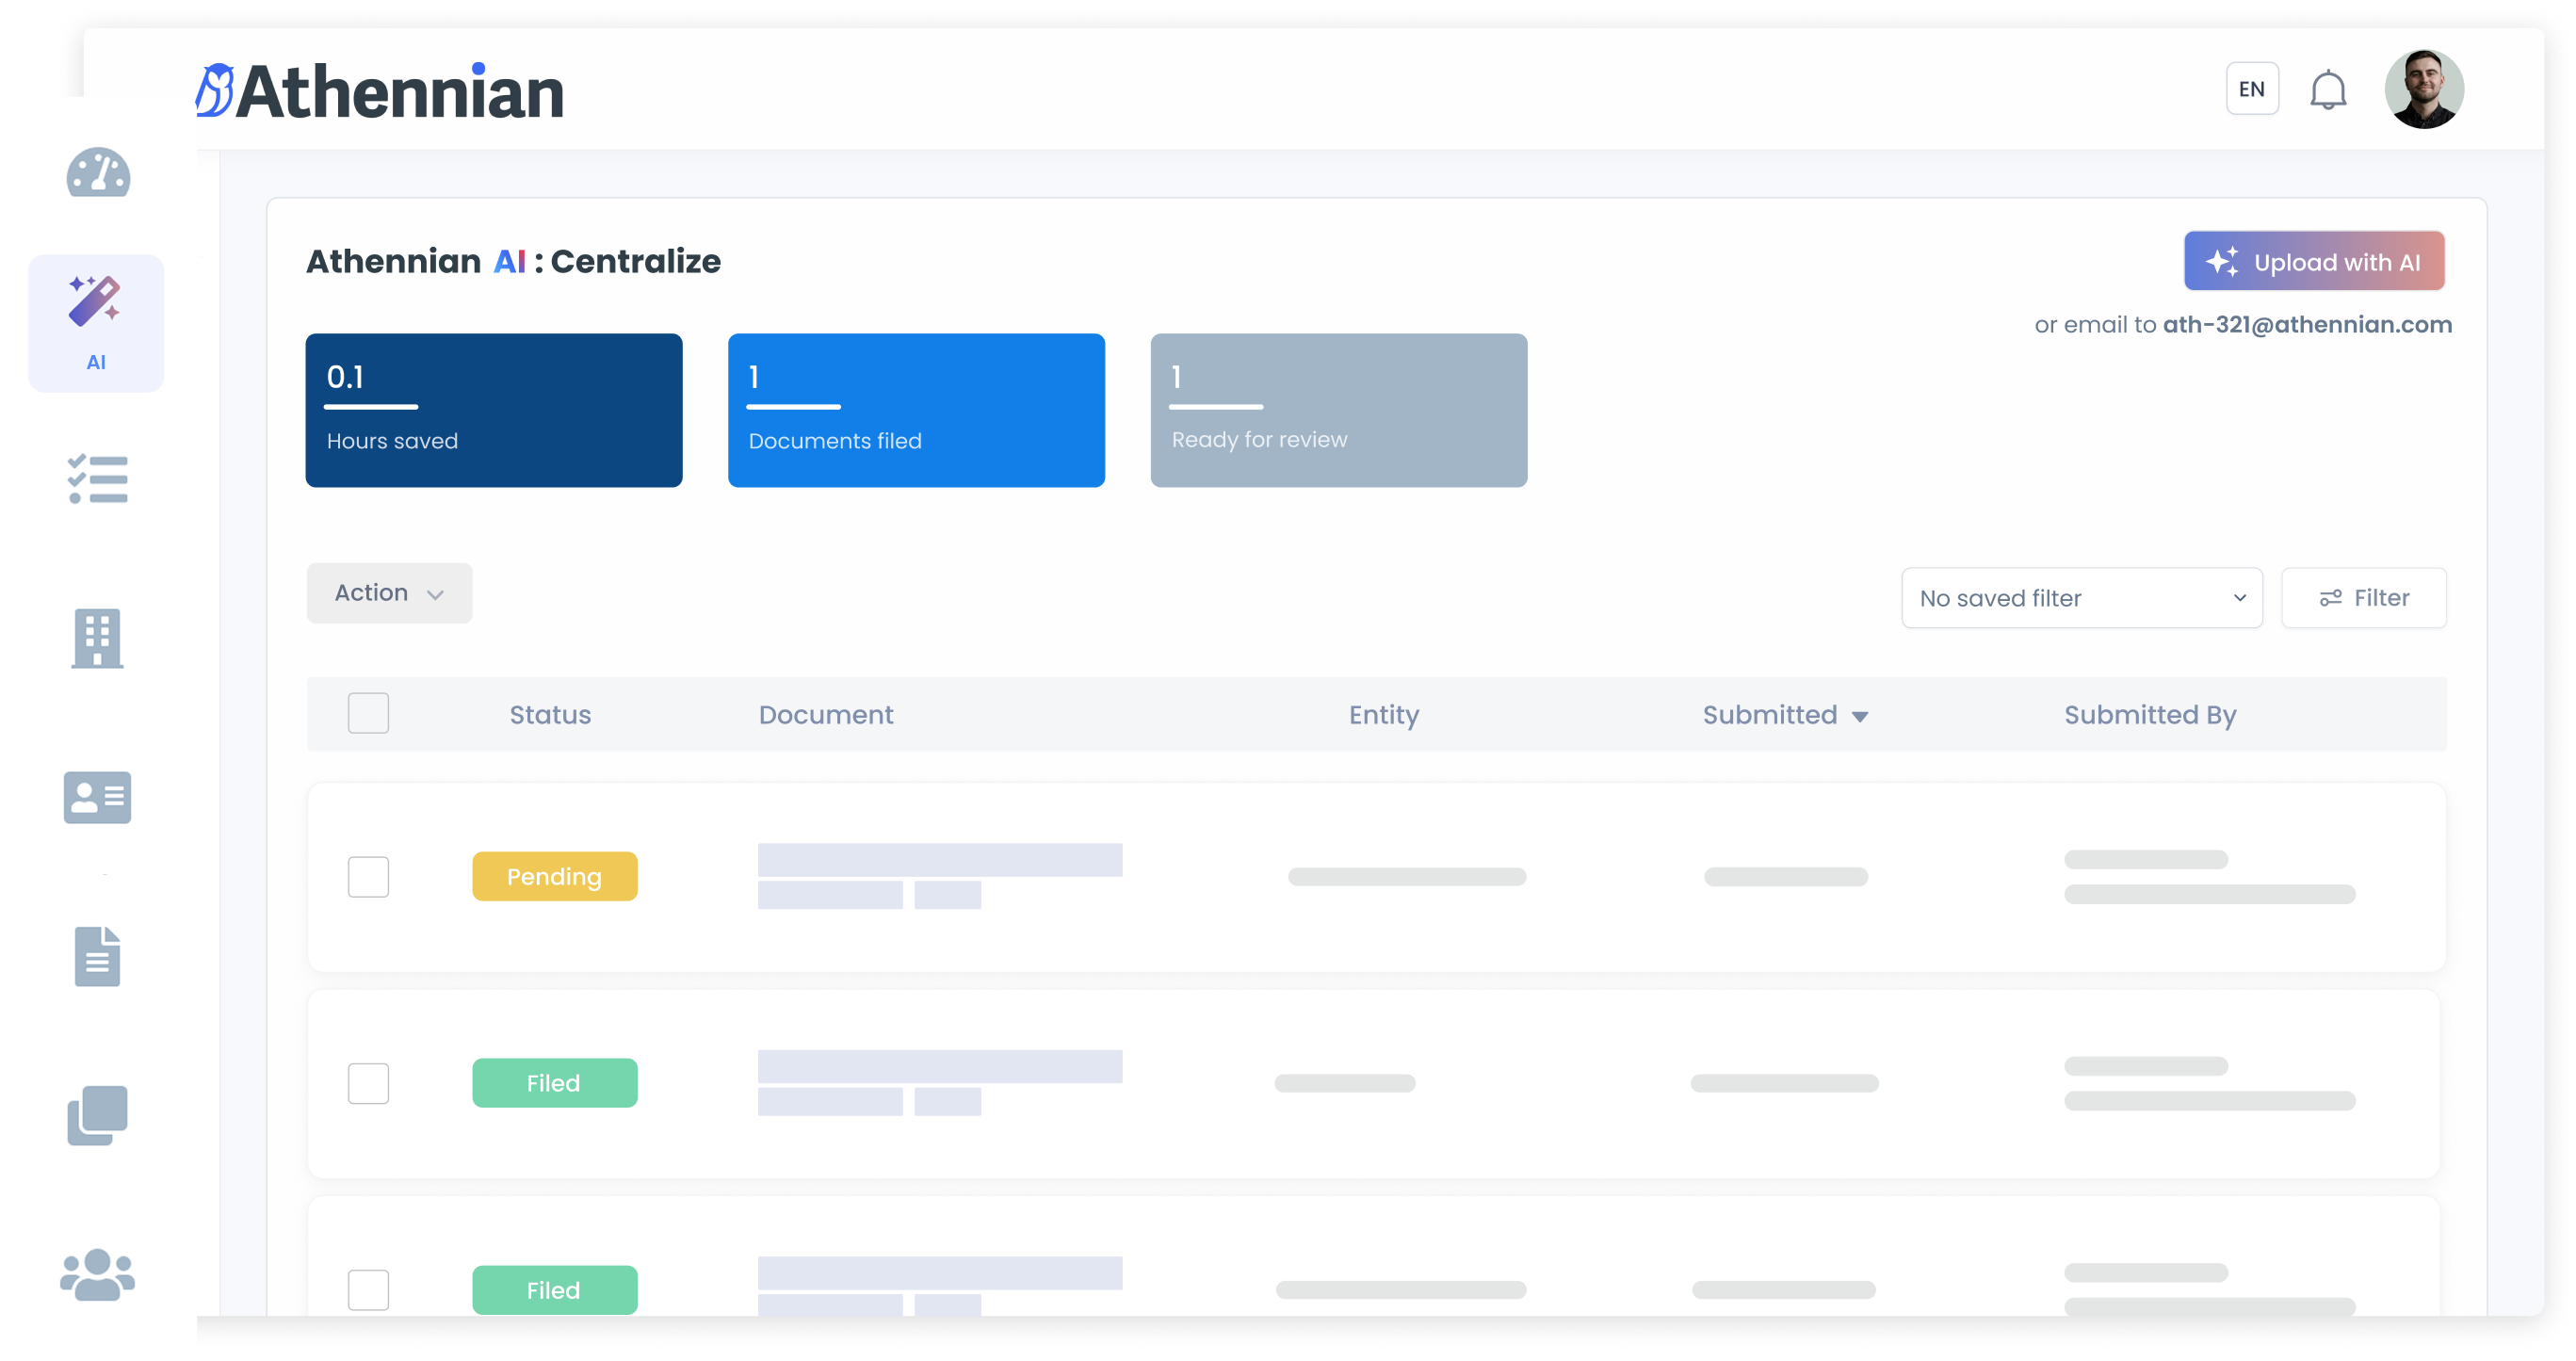Viewport: 2576px width, 1361px height.
Task: Open the checklist tasks icon in sidebar
Action: click(x=98, y=479)
